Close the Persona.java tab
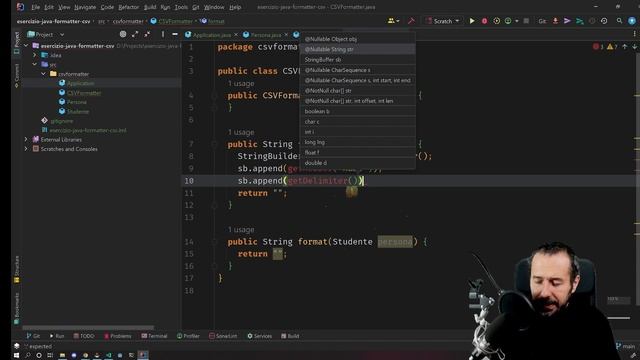The width and height of the screenshot is (640, 360). pyautogui.click(x=286, y=35)
